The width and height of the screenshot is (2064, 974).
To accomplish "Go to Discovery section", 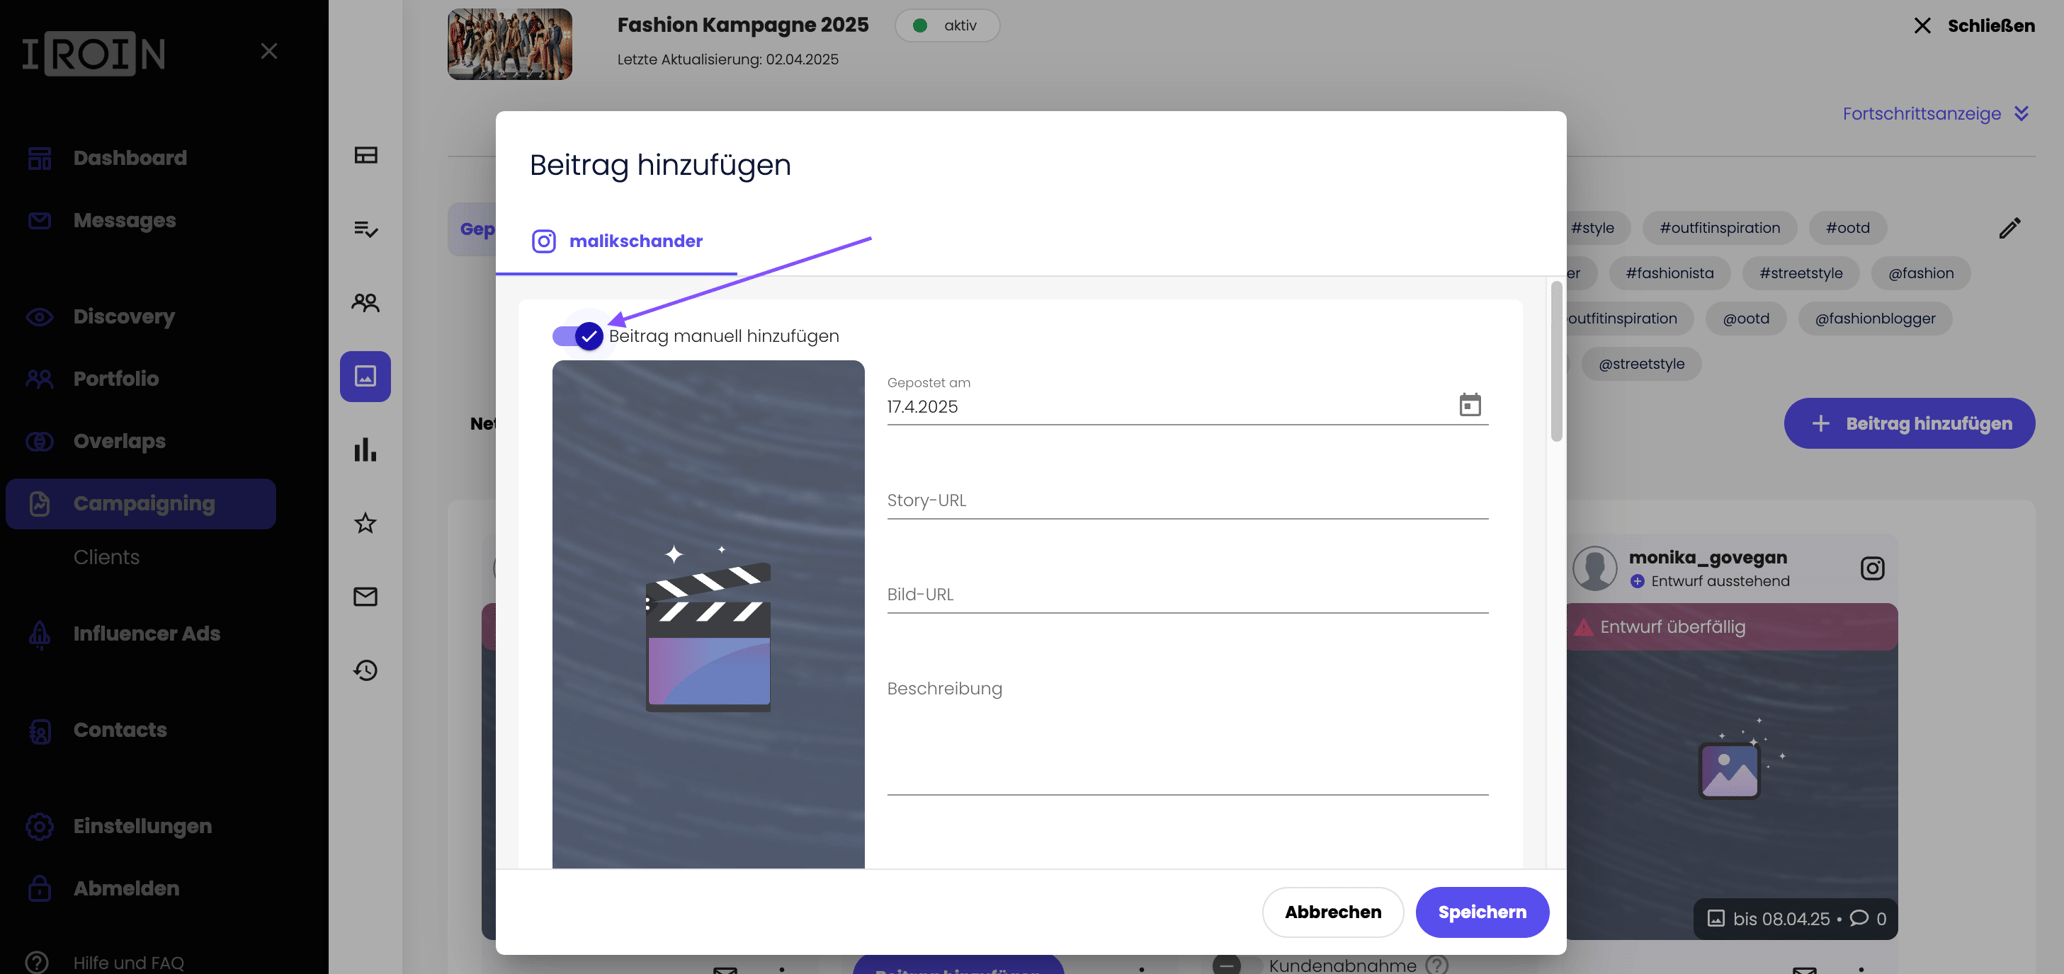I will click(x=124, y=317).
